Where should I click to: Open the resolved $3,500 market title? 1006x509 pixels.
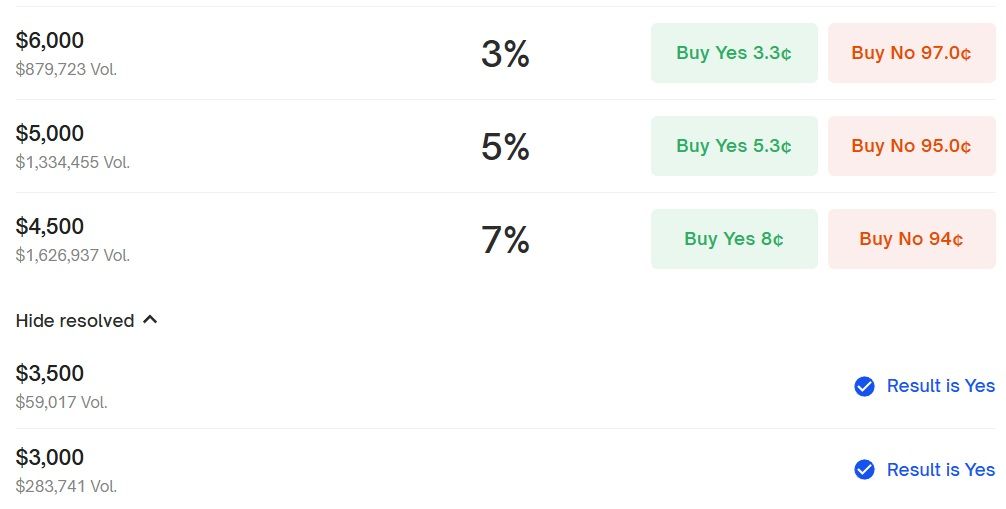click(49, 374)
